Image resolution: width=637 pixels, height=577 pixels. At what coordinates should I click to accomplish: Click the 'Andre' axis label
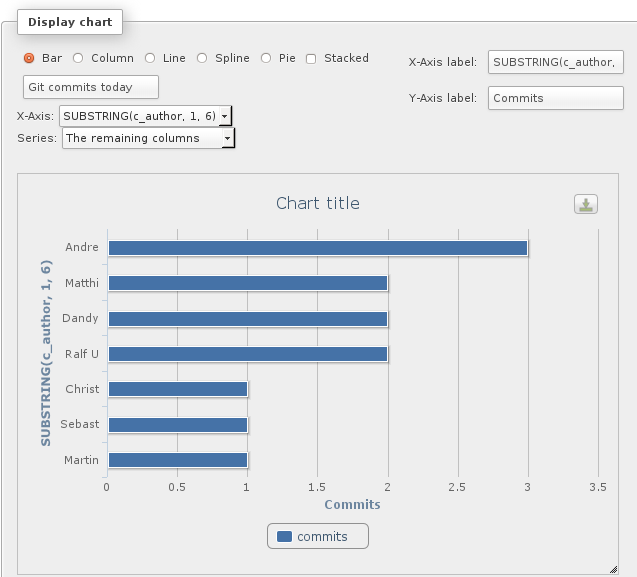(x=82, y=247)
